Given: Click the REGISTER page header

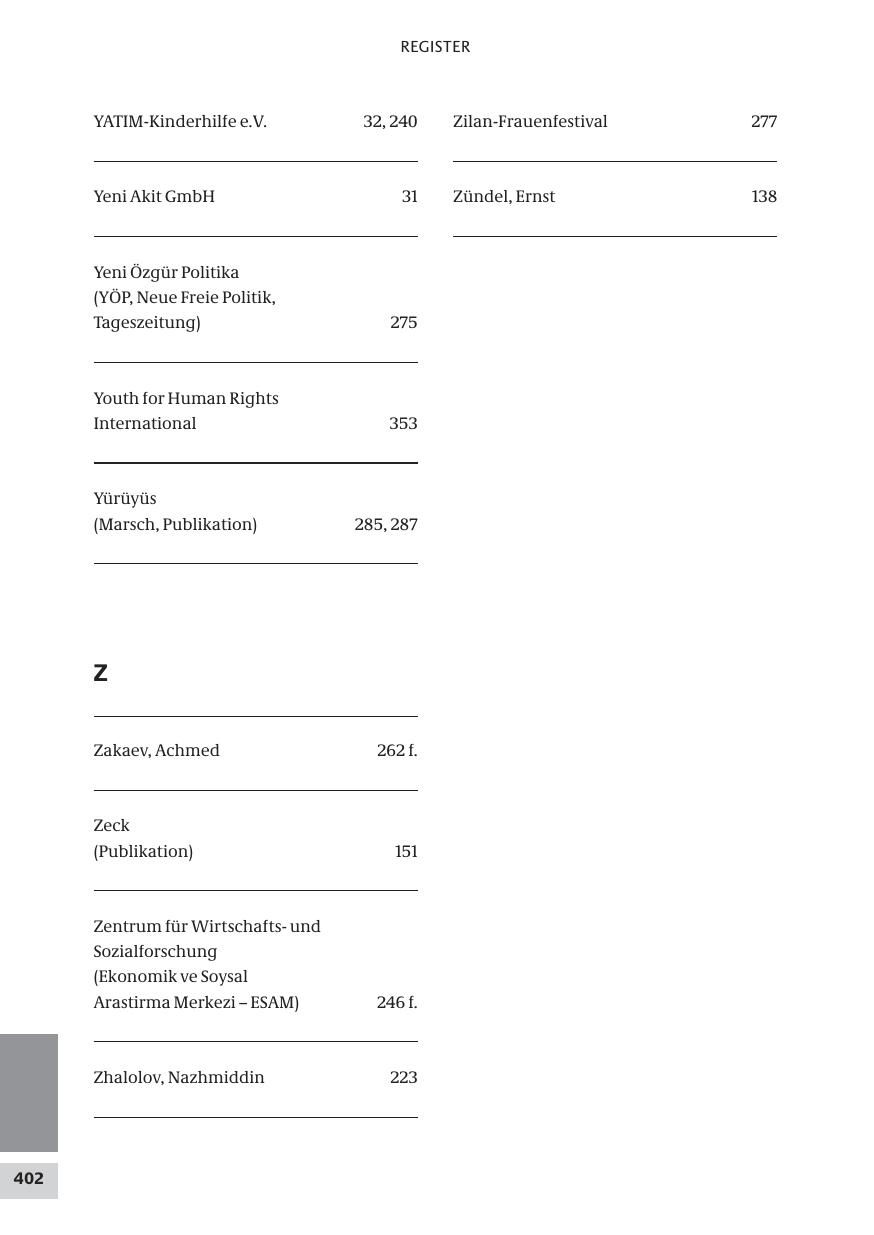Looking at the screenshot, I should (435, 47).
